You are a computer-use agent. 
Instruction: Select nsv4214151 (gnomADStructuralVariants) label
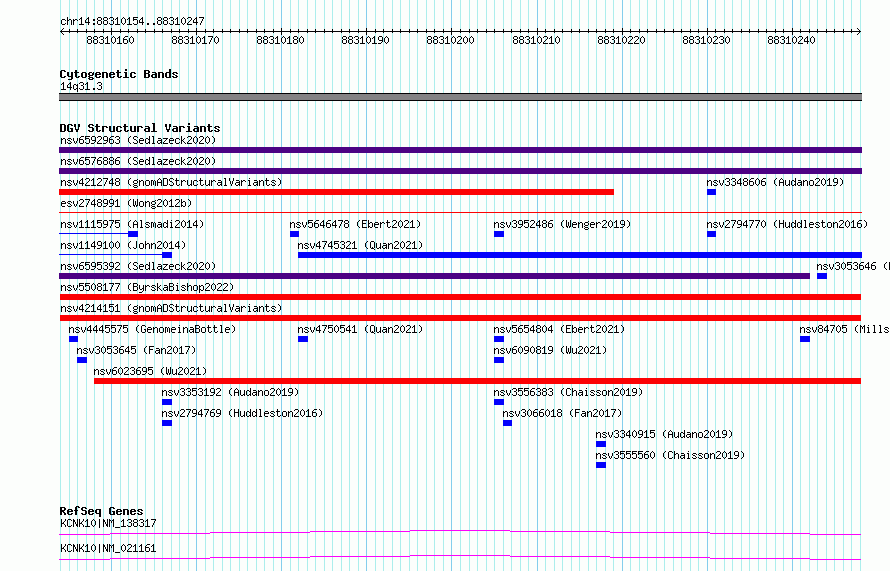pos(171,308)
